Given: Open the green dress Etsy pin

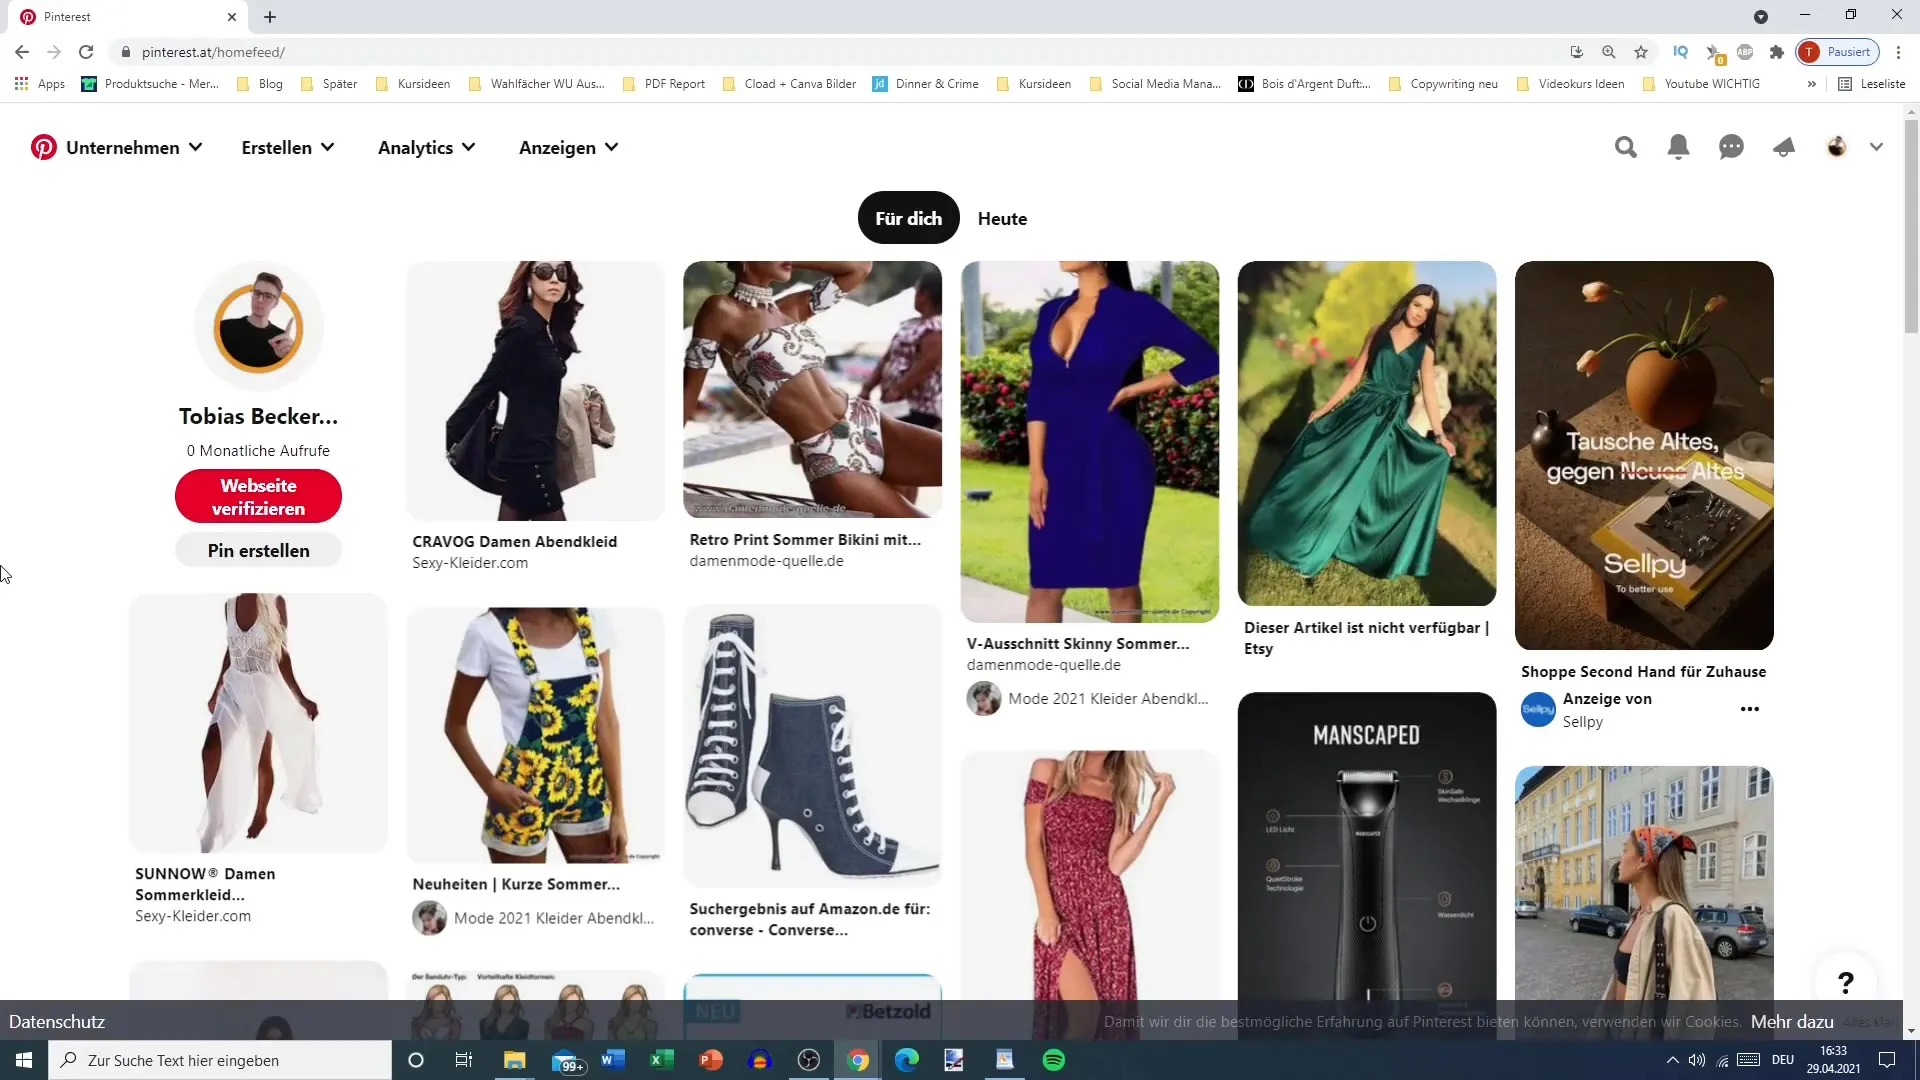Looking at the screenshot, I should 1367,433.
